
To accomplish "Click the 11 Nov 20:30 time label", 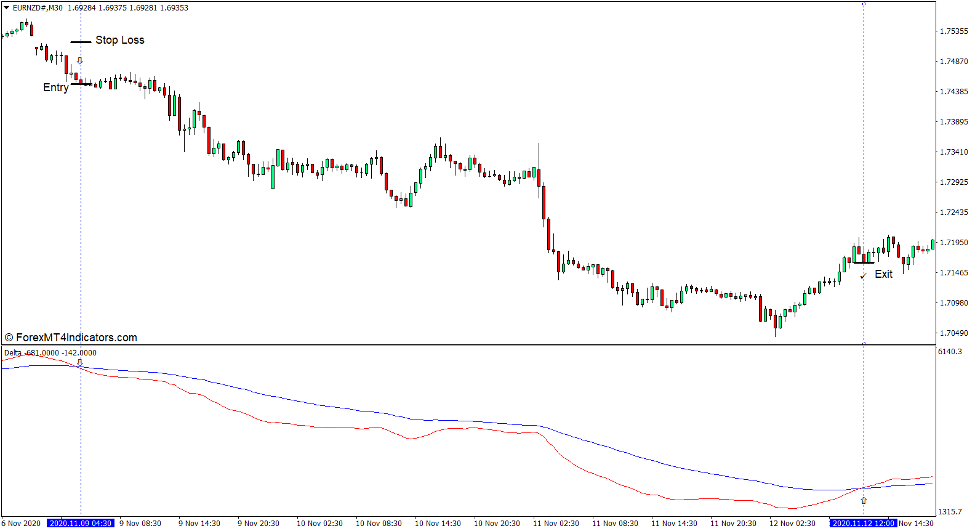I will [x=733, y=523].
